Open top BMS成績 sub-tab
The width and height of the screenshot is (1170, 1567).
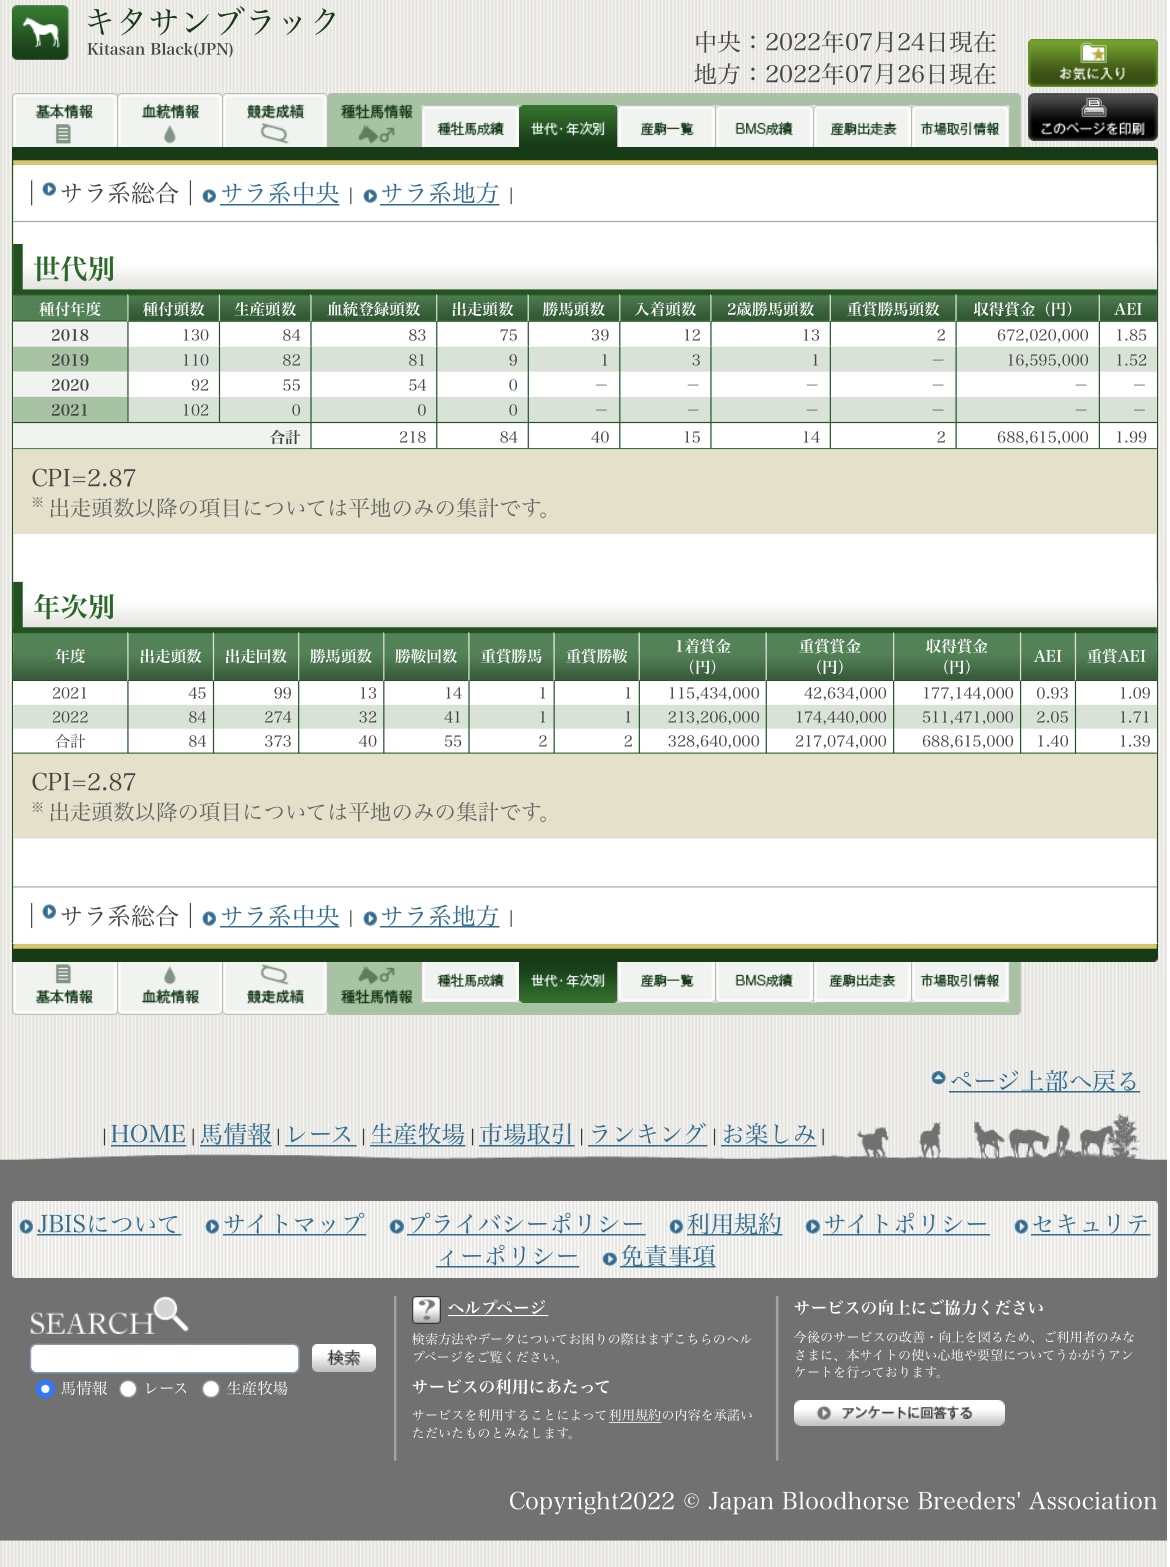763,128
